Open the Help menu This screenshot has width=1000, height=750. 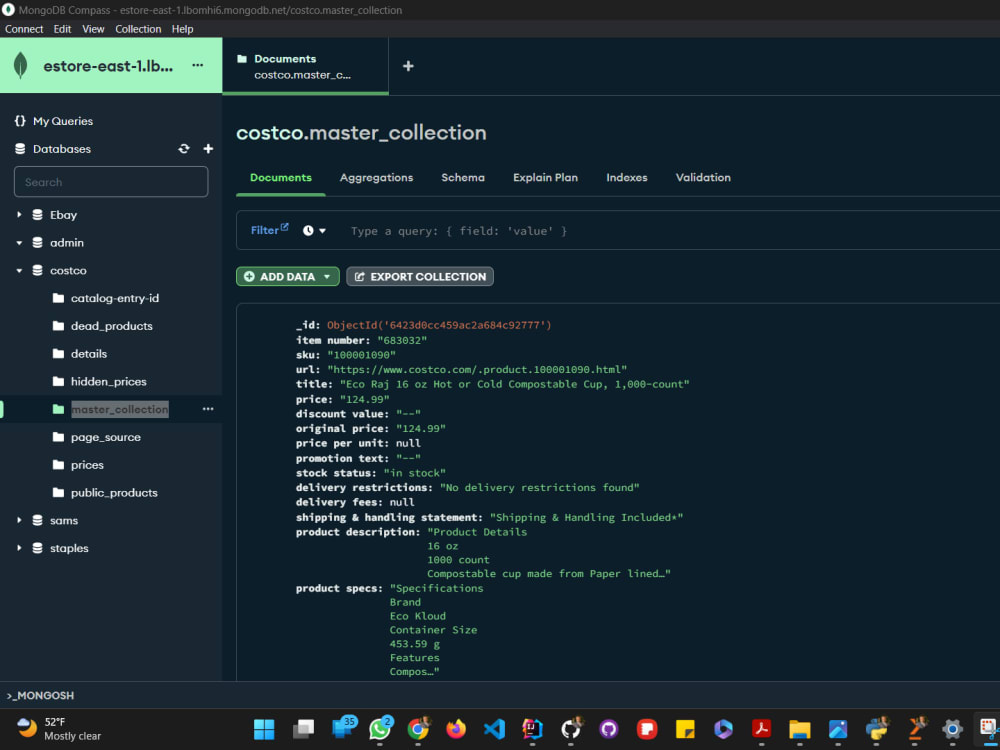[x=182, y=29]
